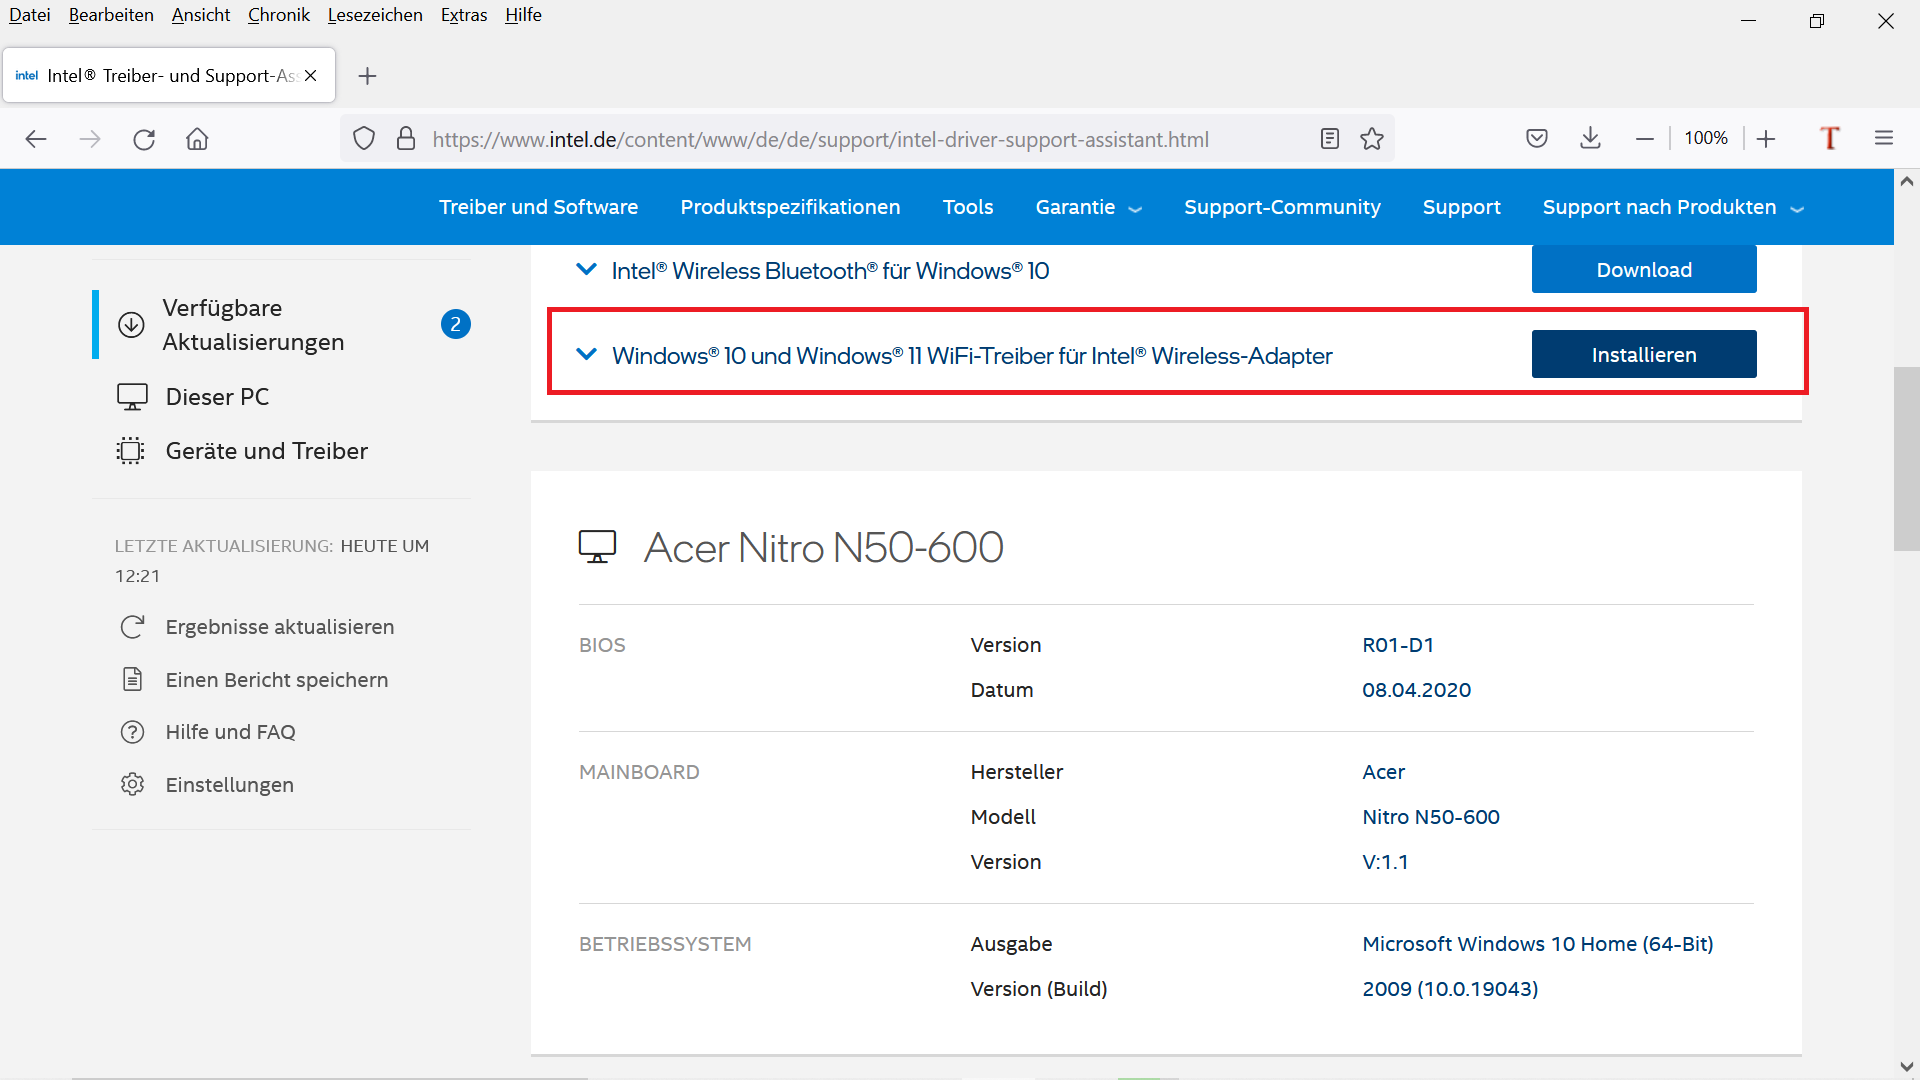Viewport: 1920px width, 1080px height.
Task: Open a new browser tab
Action: click(x=367, y=75)
